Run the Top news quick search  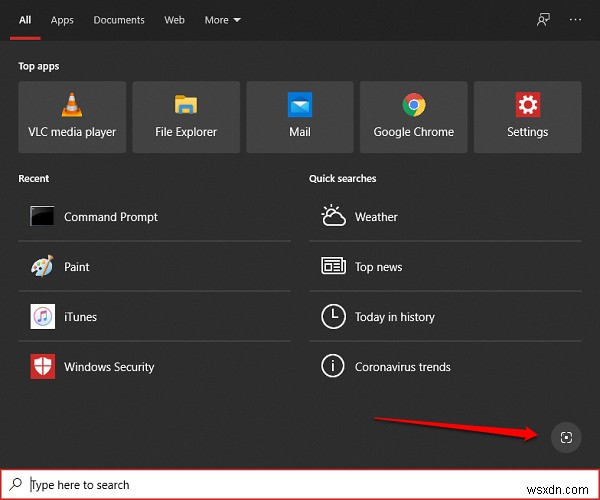point(445,267)
